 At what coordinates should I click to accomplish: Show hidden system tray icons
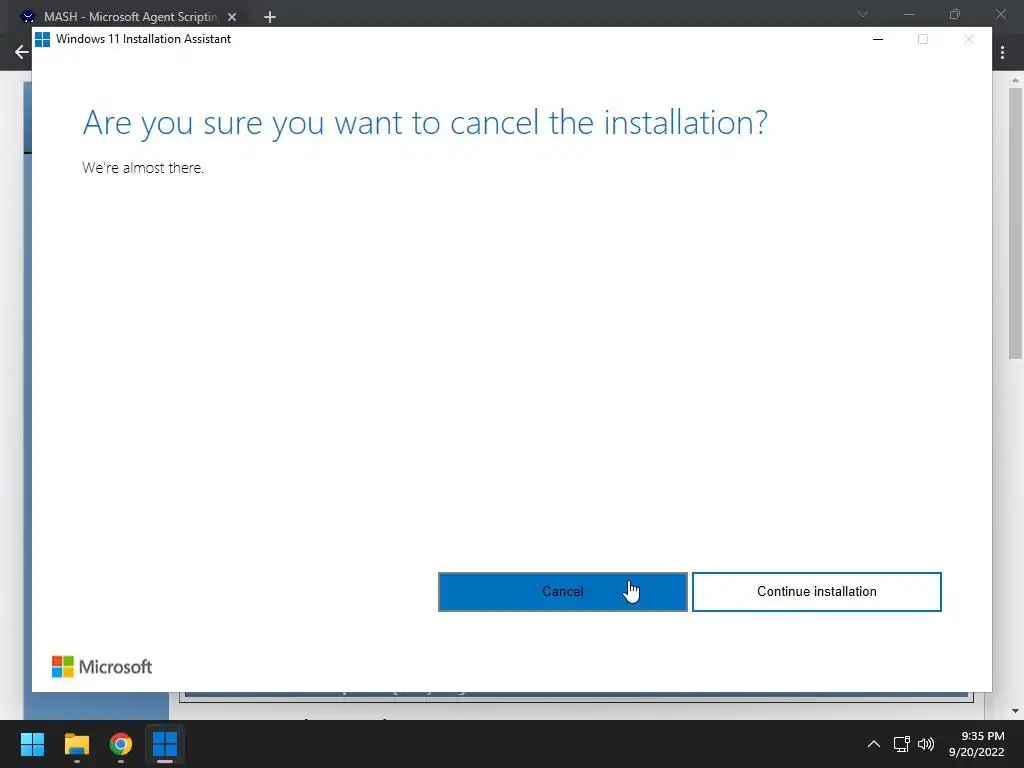[874, 744]
